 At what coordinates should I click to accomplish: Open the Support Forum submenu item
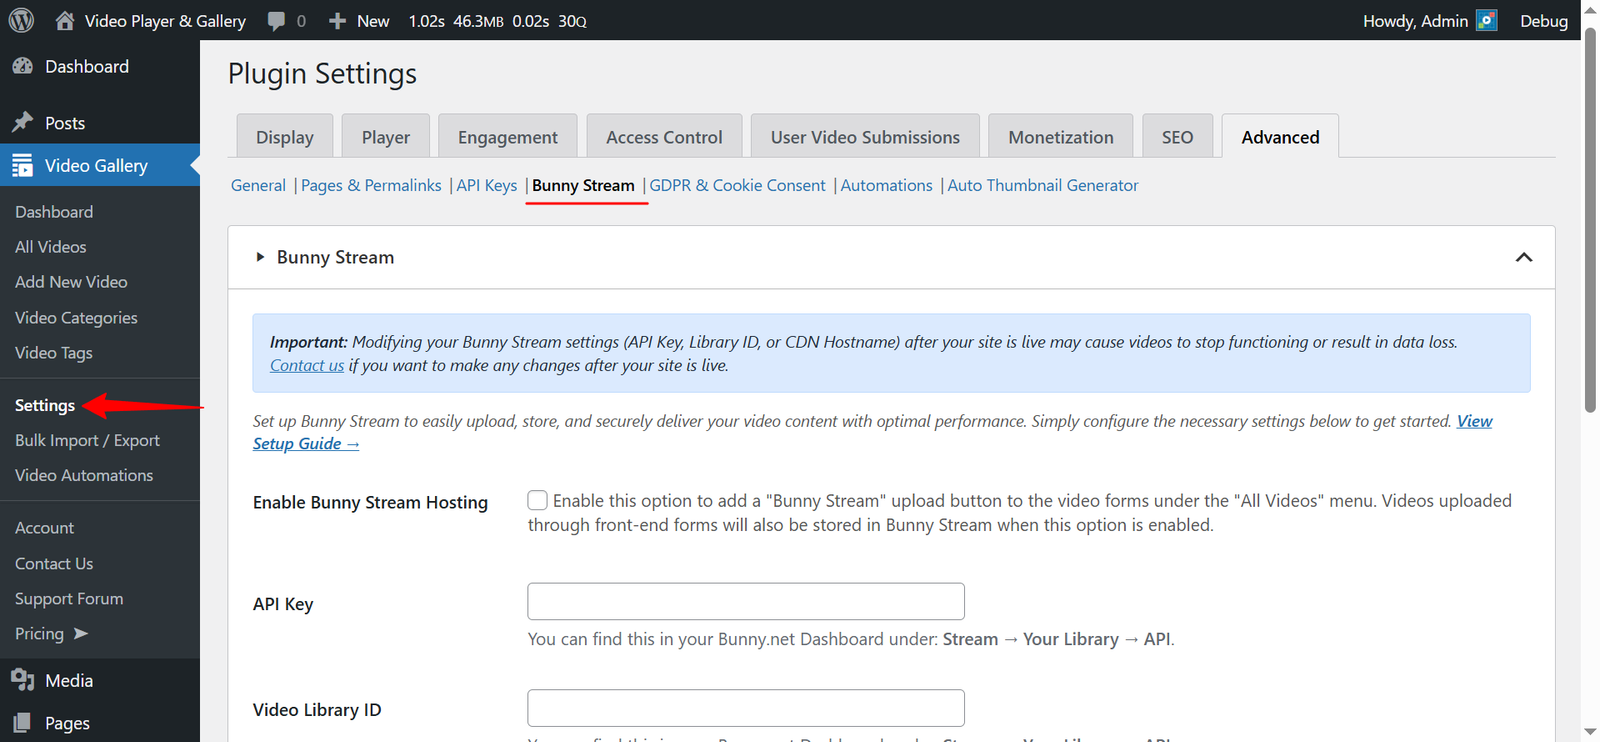coord(69,598)
